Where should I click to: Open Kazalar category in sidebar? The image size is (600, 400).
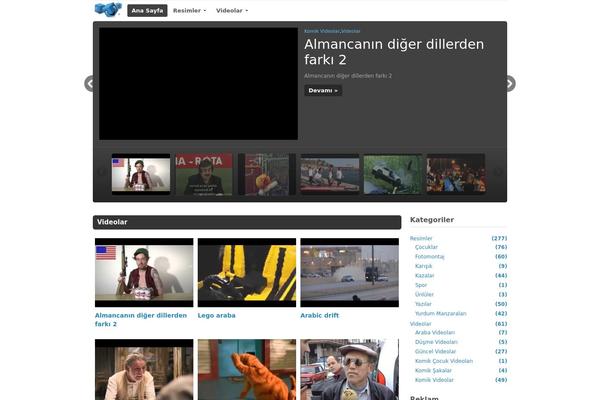point(424,276)
